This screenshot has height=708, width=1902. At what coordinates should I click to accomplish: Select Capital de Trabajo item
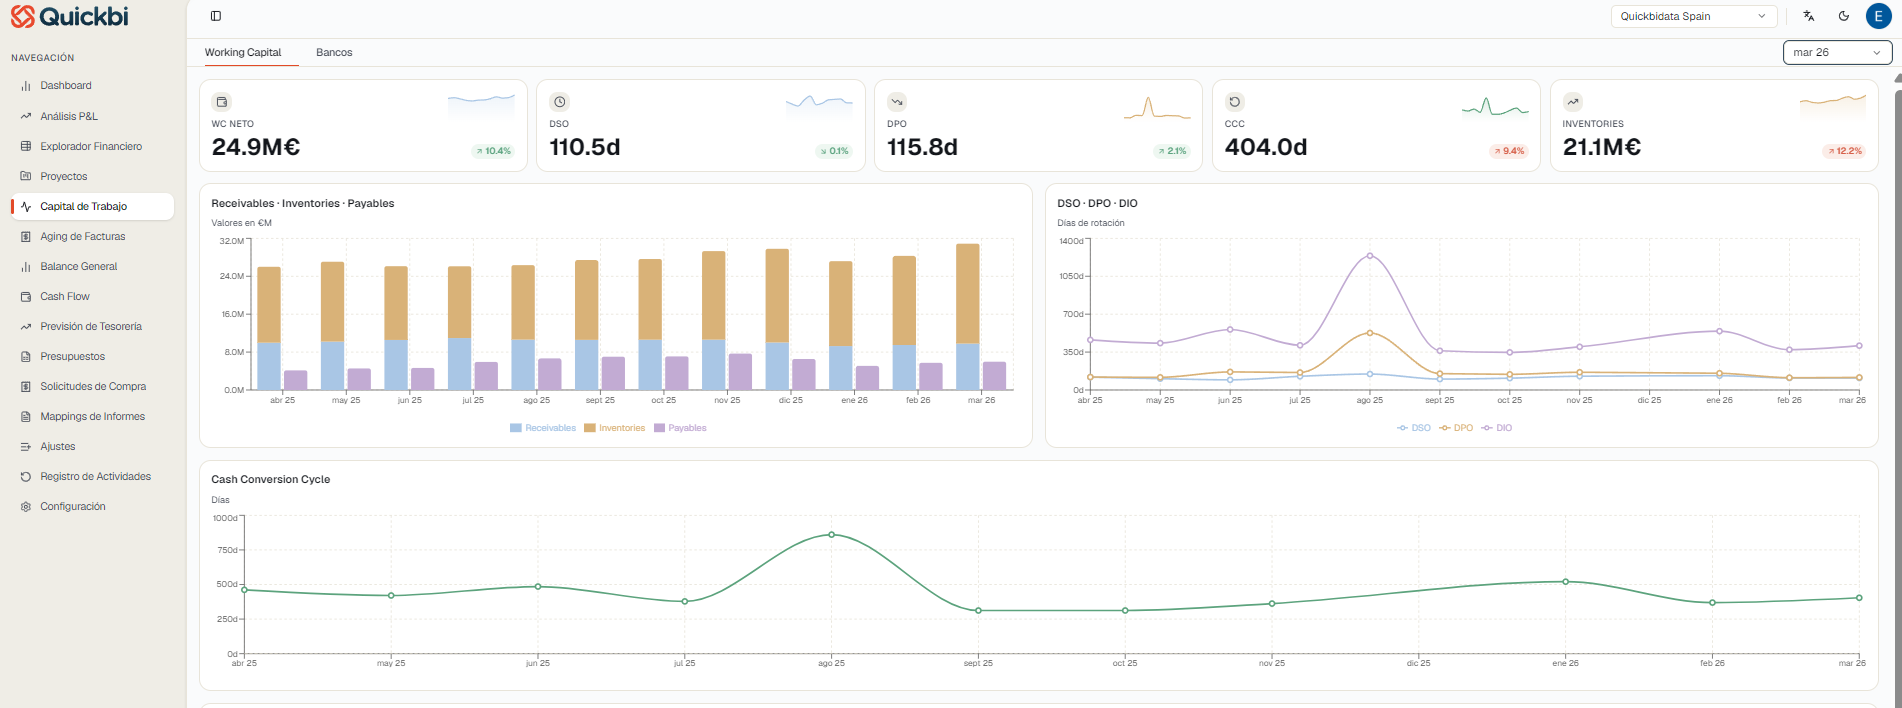[93, 206]
